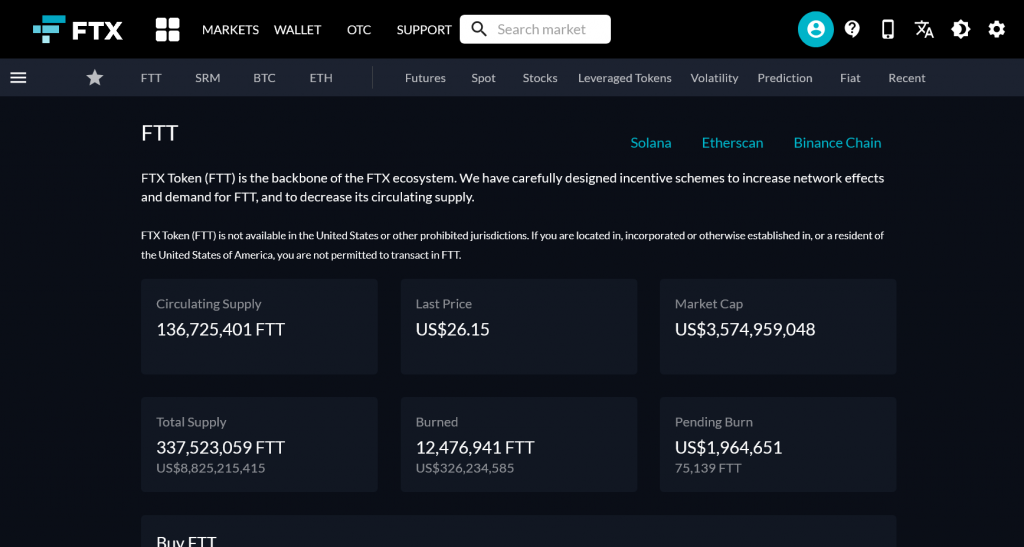Click the search magnifier icon
The width and height of the screenshot is (1024, 547).
click(x=479, y=29)
